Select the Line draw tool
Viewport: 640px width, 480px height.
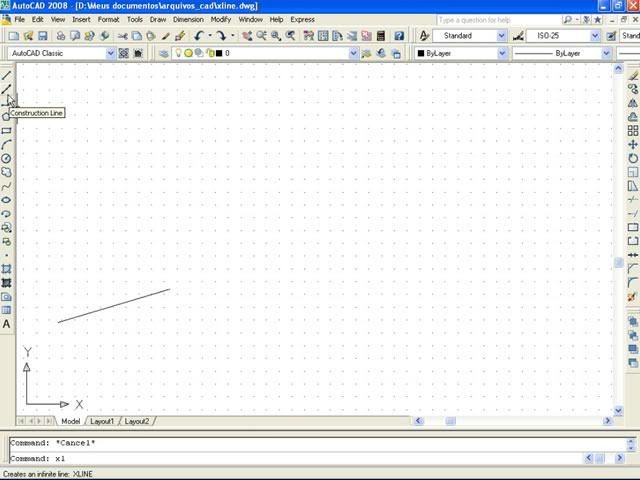(7, 75)
